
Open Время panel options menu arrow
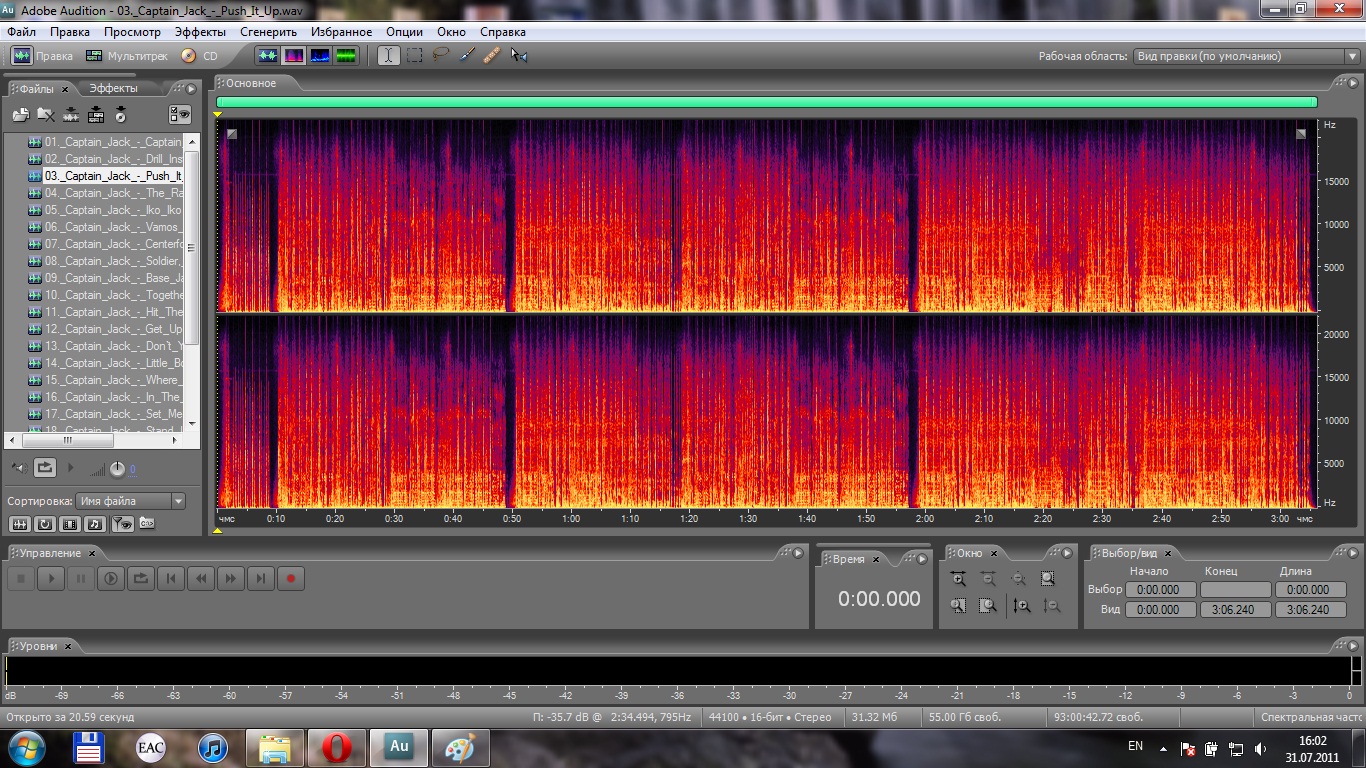click(921, 559)
